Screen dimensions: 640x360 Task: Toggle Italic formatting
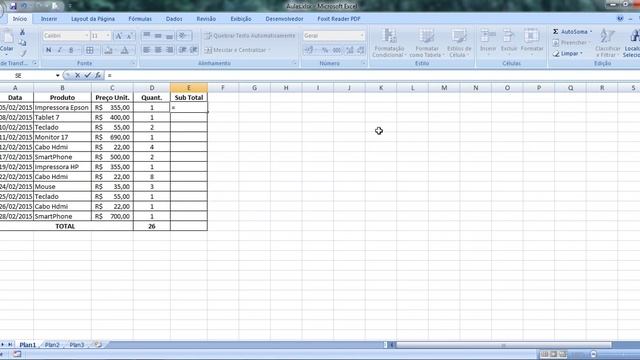[60, 50]
